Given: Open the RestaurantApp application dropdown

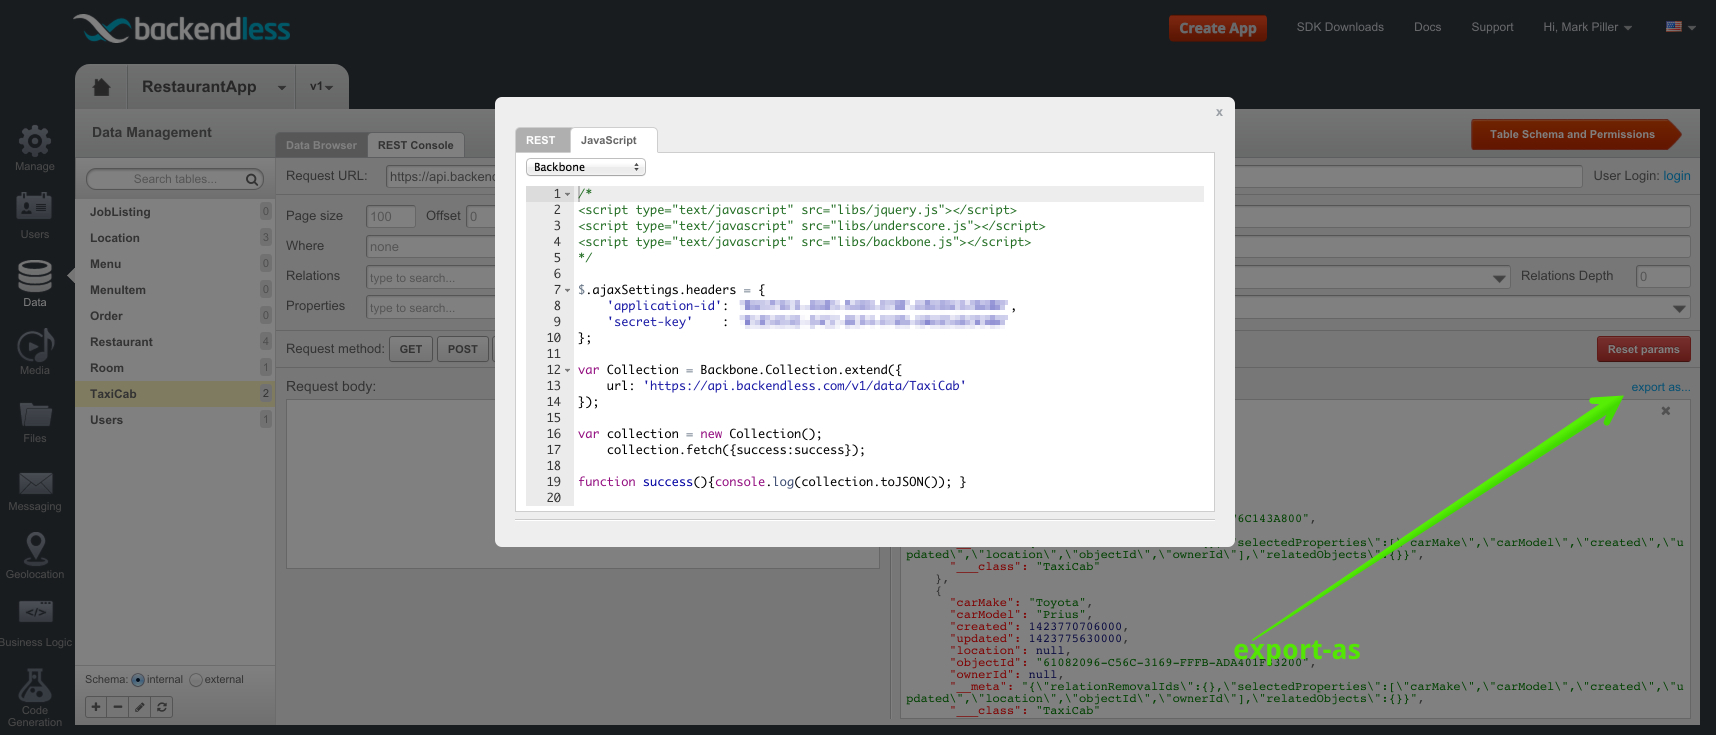Looking at the screenshot, I should point(282,87).
